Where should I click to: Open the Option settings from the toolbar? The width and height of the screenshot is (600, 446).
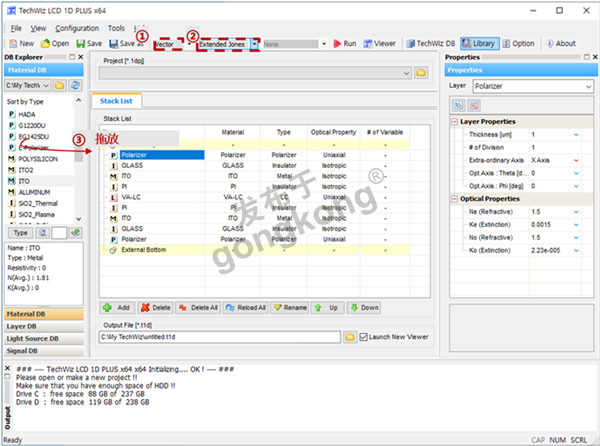[518, 44]
